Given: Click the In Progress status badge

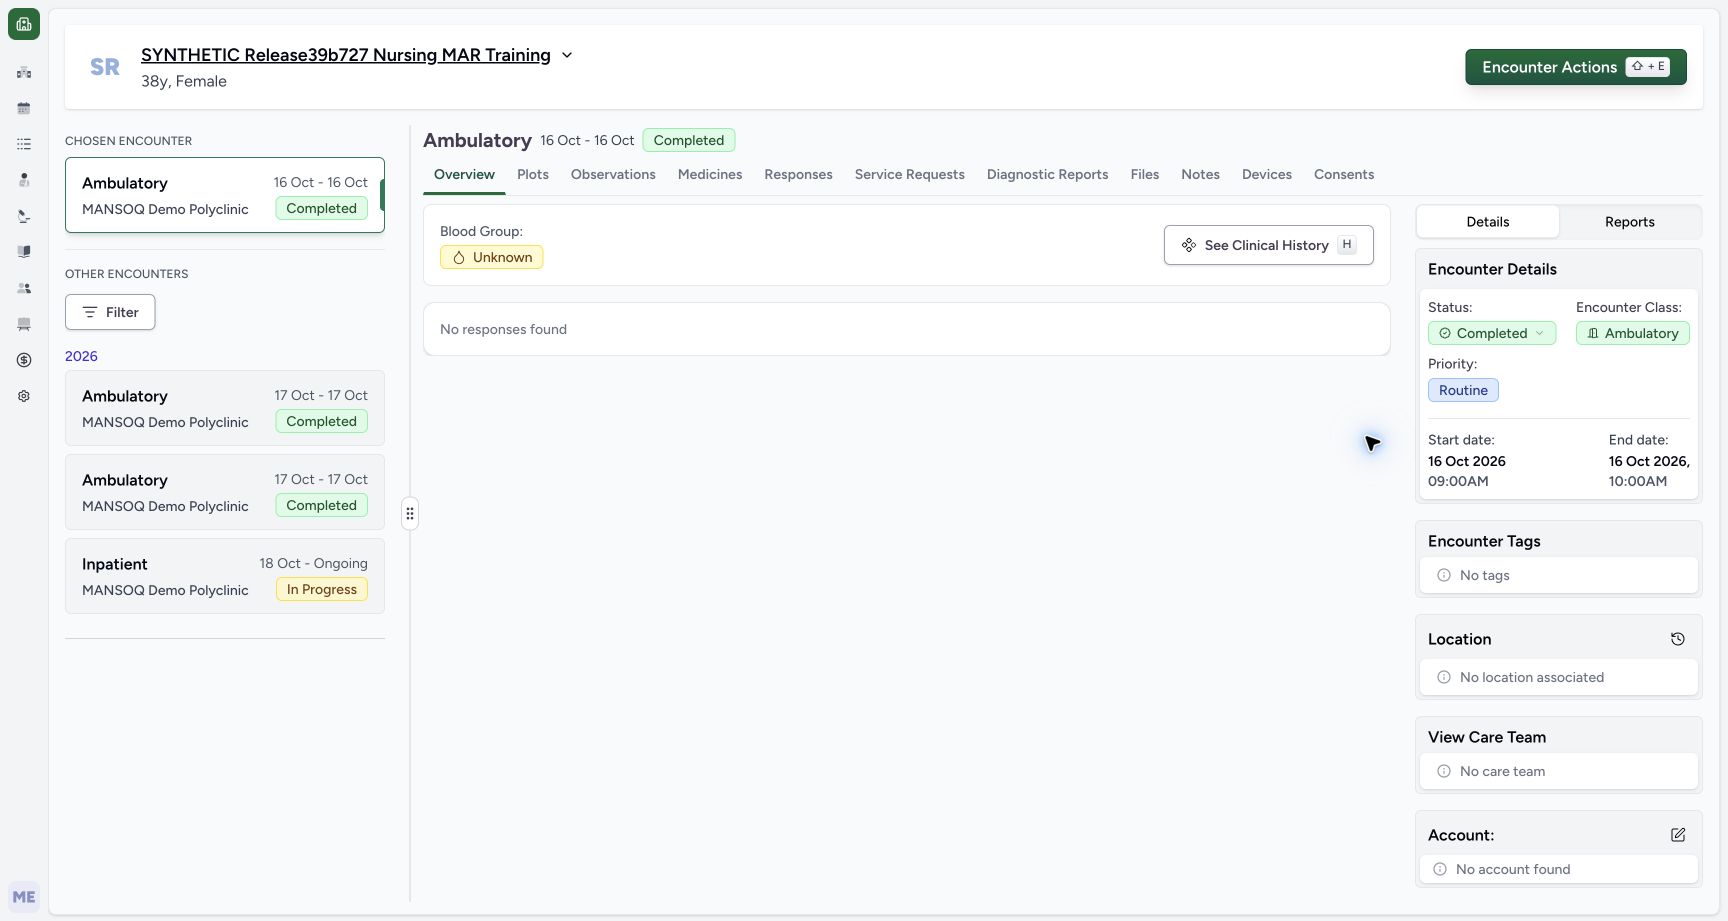Looking at the screenshot, I should pyautogui.click(x=322, y=589).
